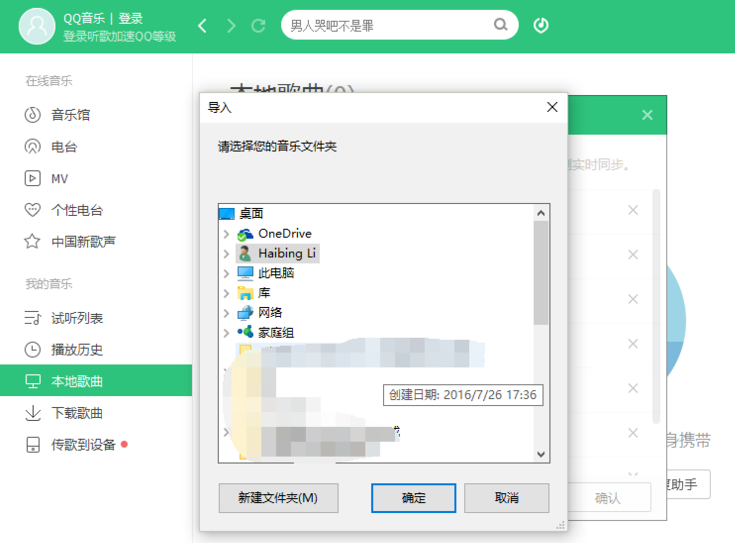Click the clock icon for 播放历史
This screenshot has height=543, width=735.
coord(32,350)
